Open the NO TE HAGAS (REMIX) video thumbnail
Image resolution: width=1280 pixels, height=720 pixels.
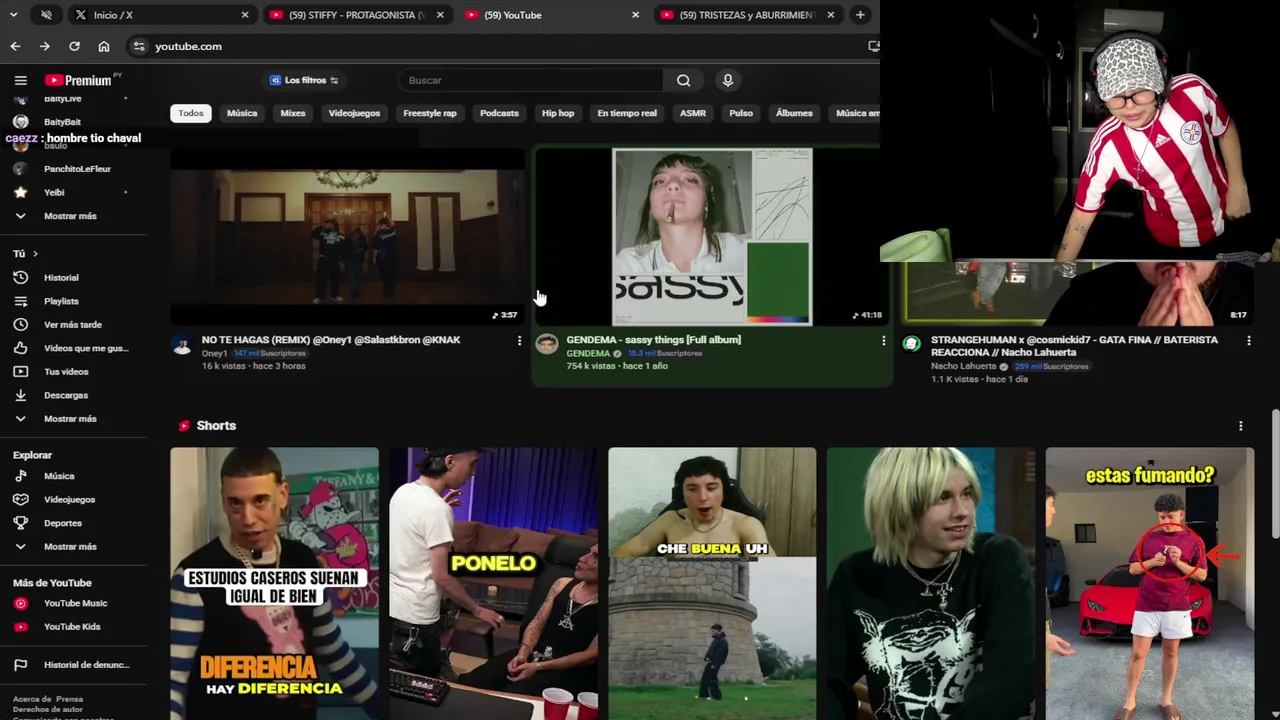347,237
